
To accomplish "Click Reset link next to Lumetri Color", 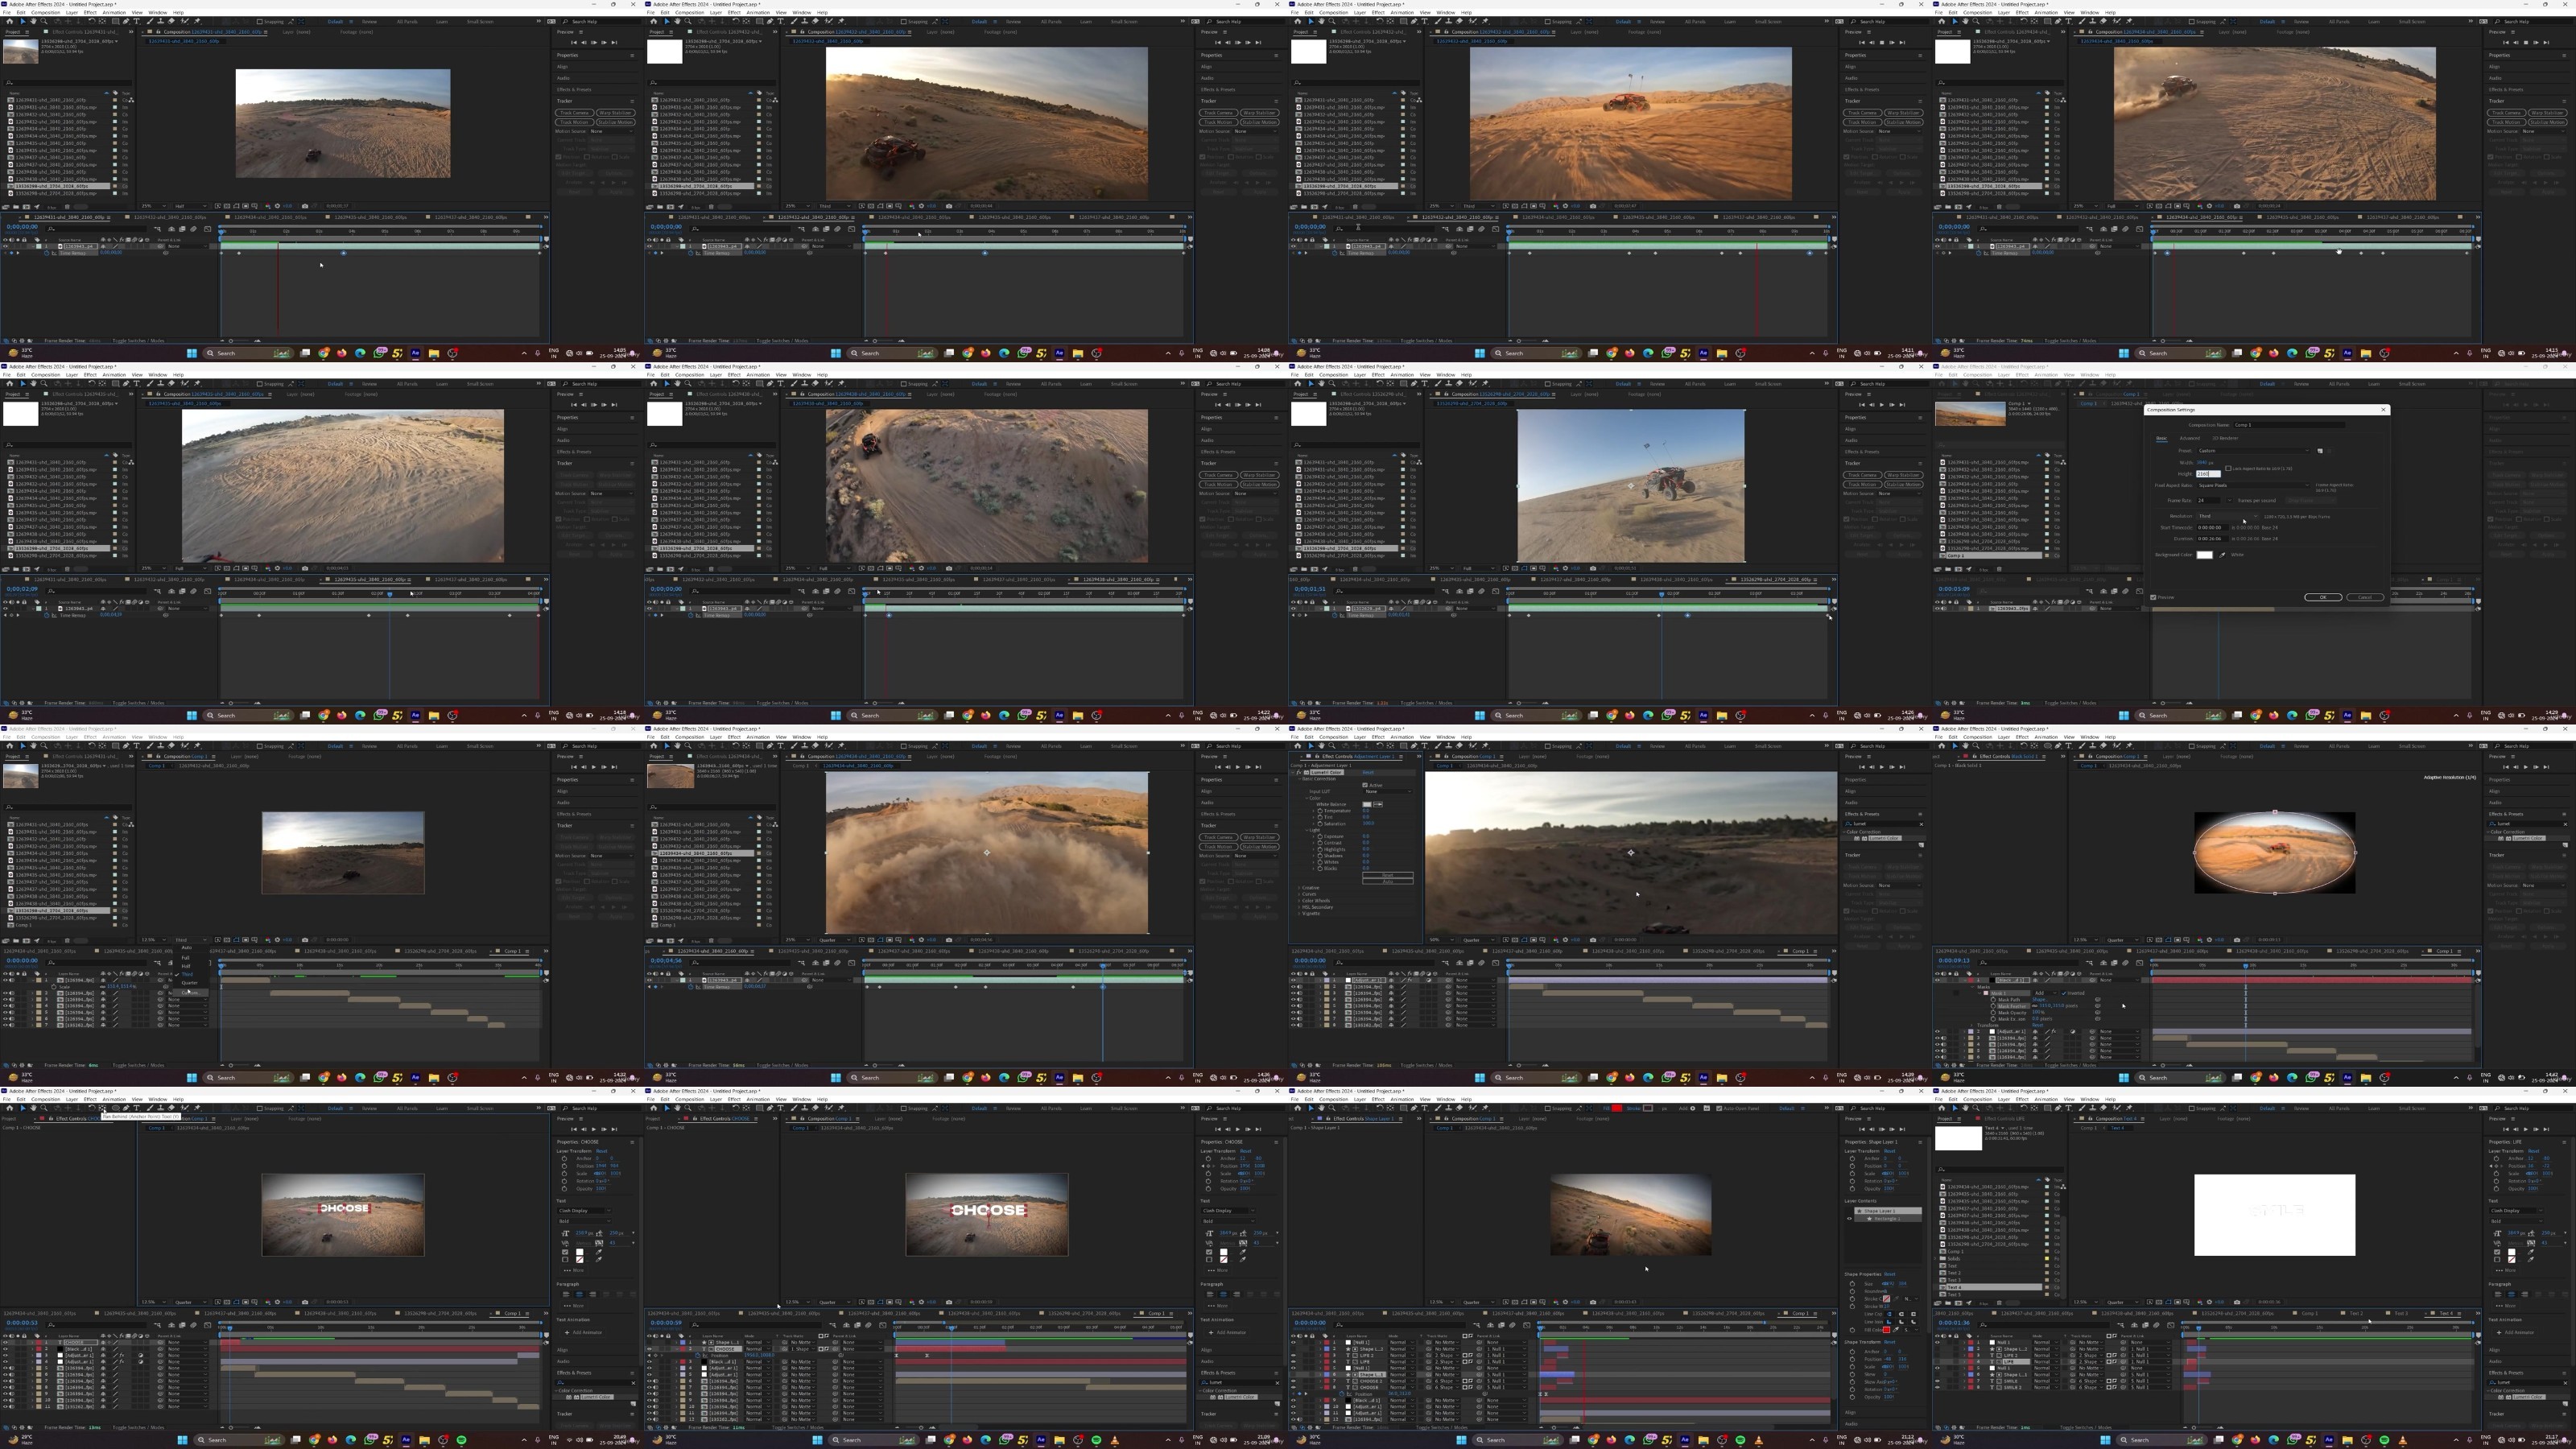I will (1369, 773).
